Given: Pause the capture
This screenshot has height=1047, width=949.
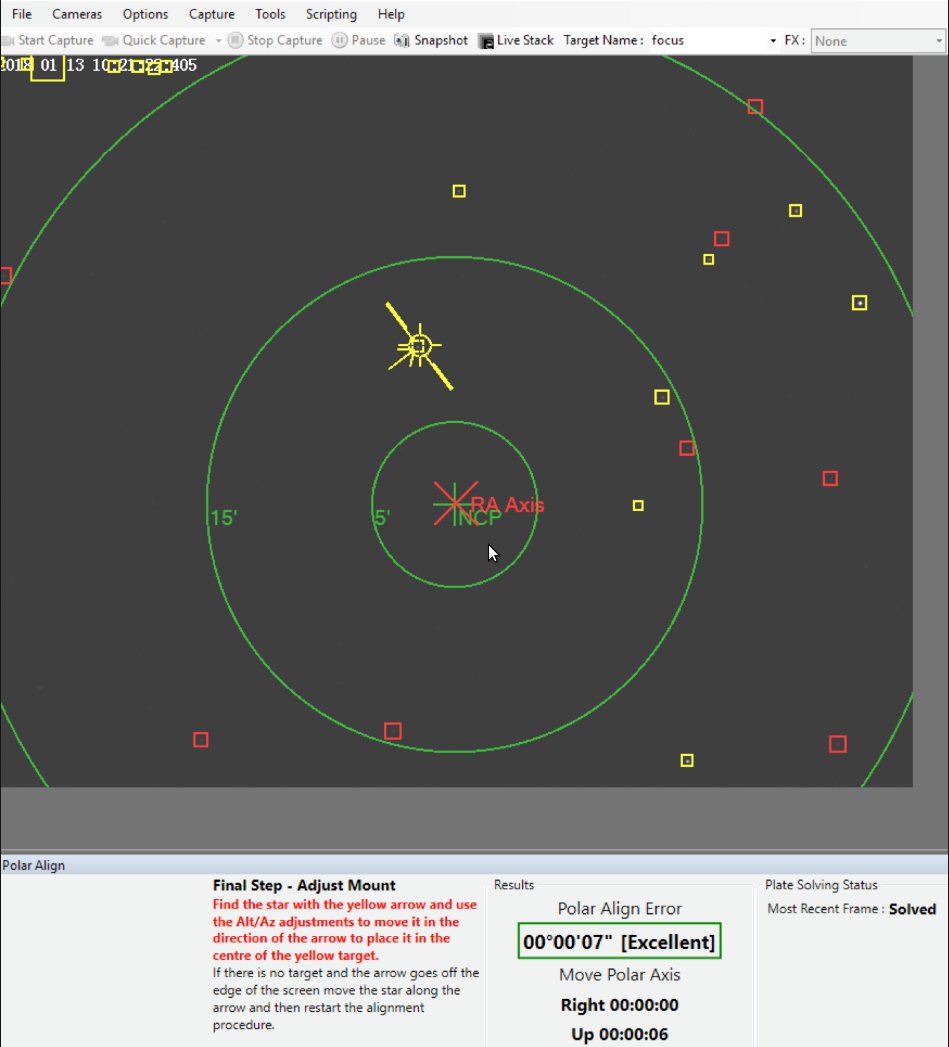Looking at the screenshot, I should [x=359, y=40].
